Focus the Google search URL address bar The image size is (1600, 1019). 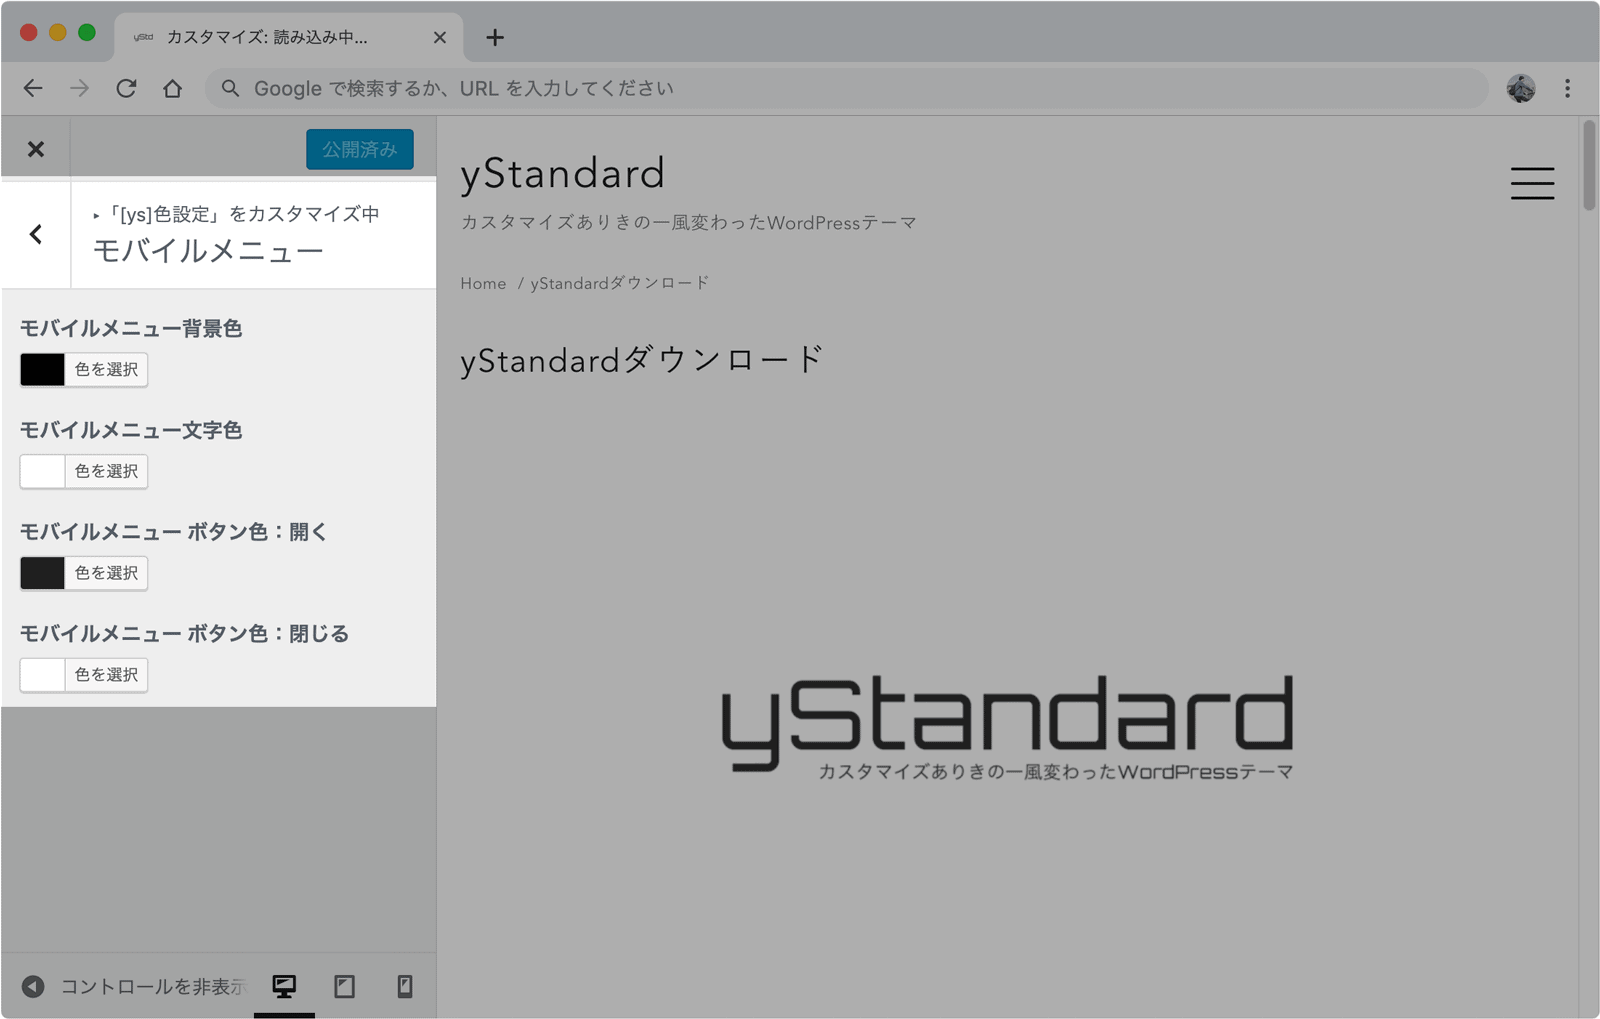[847, 89]
